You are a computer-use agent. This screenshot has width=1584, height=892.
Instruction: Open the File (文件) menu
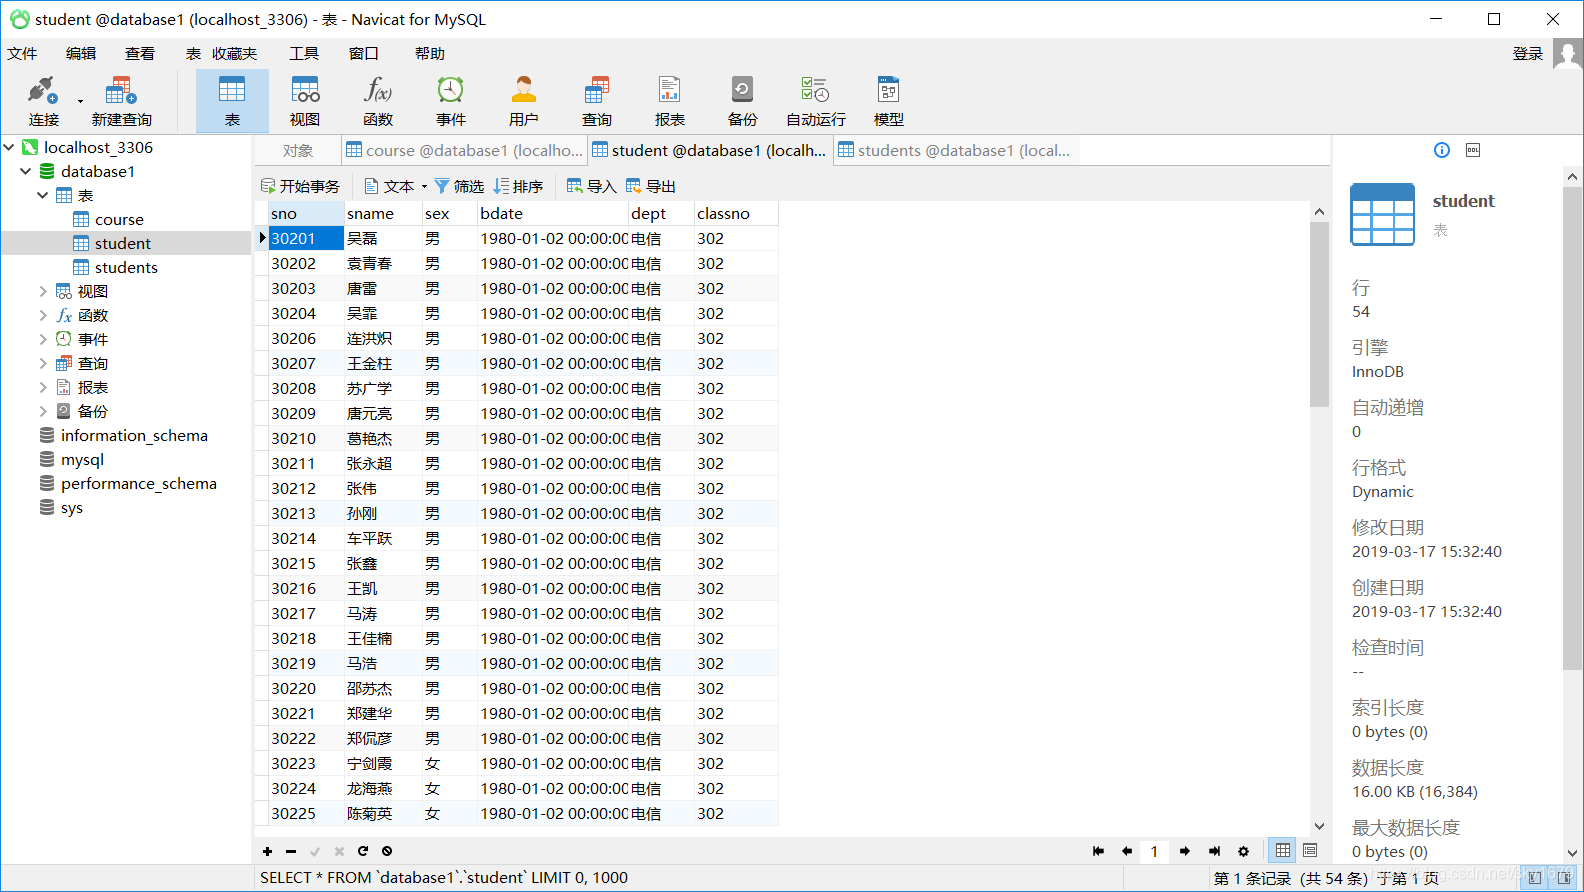[x=22, y=53]
